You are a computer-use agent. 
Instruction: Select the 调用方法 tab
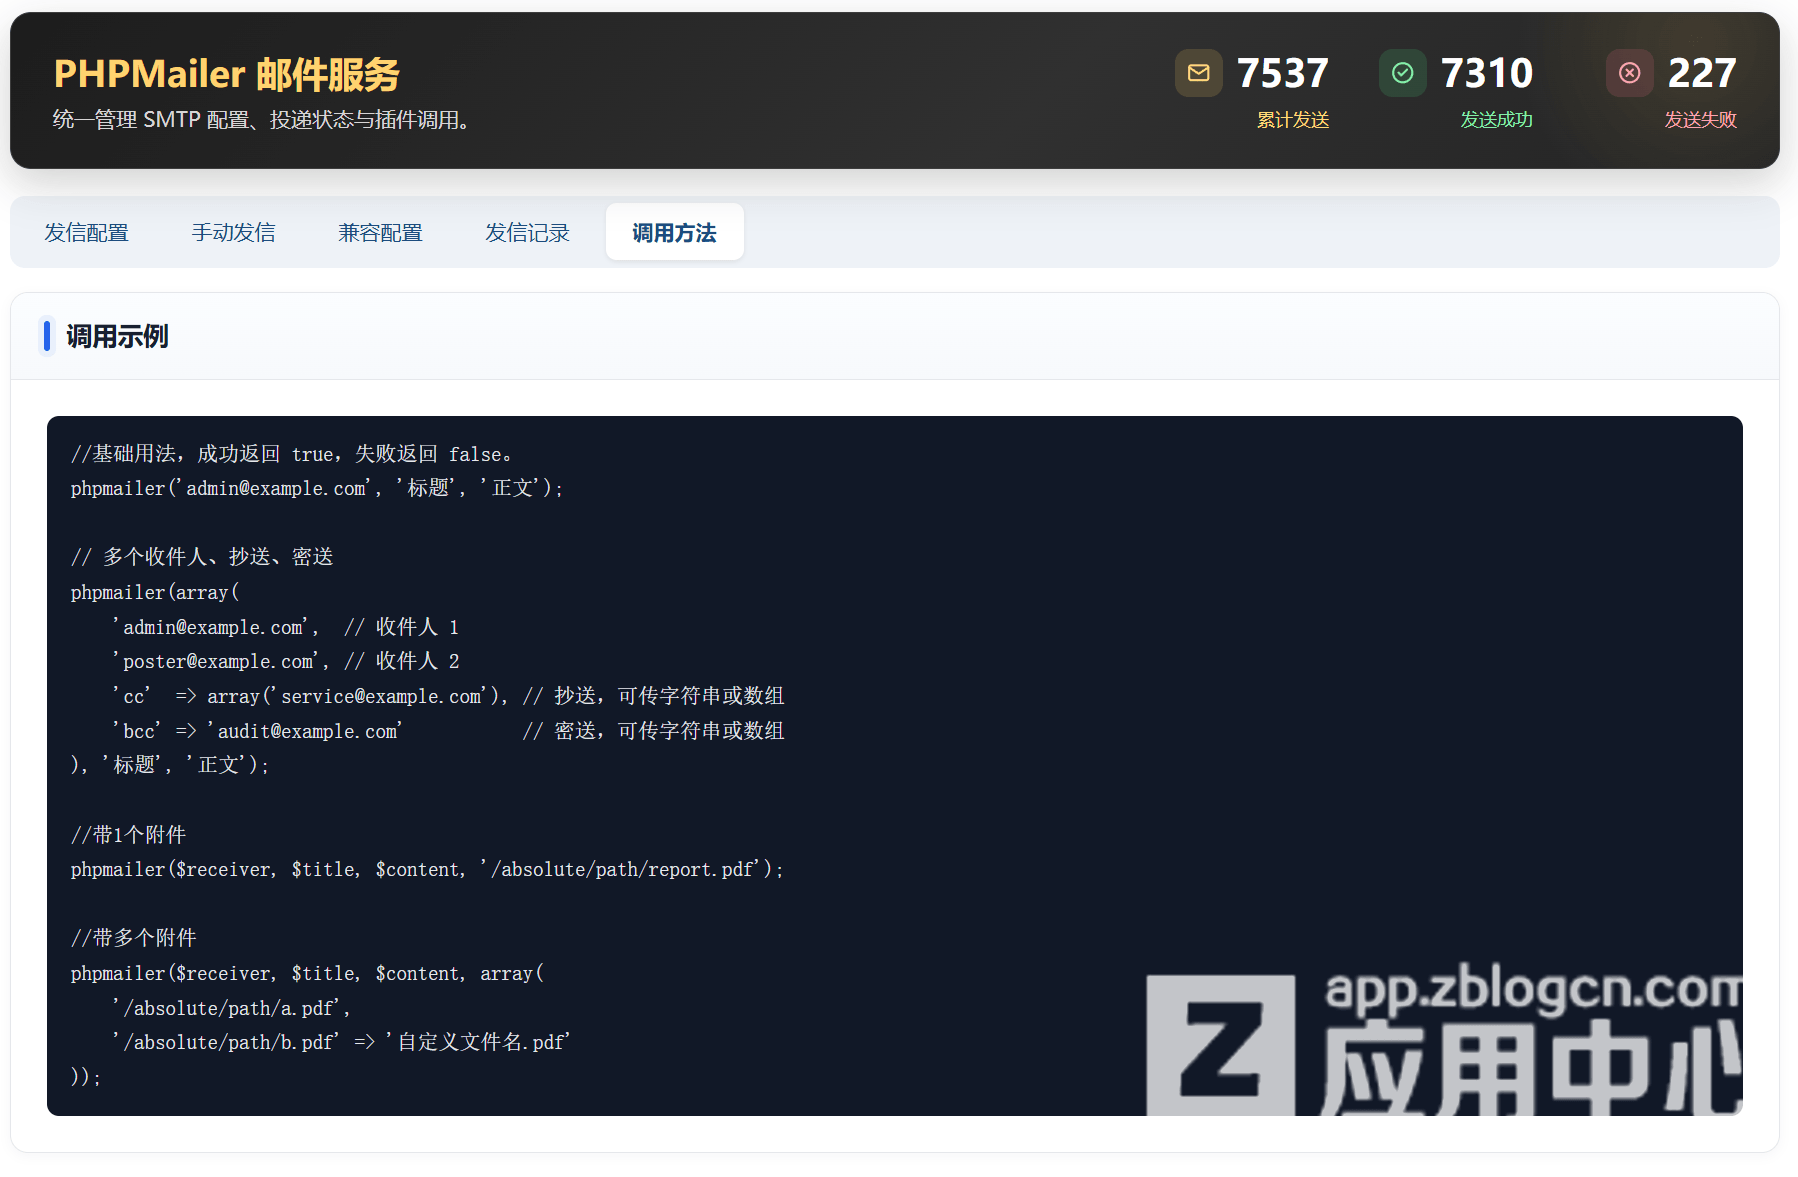point(674,232)
